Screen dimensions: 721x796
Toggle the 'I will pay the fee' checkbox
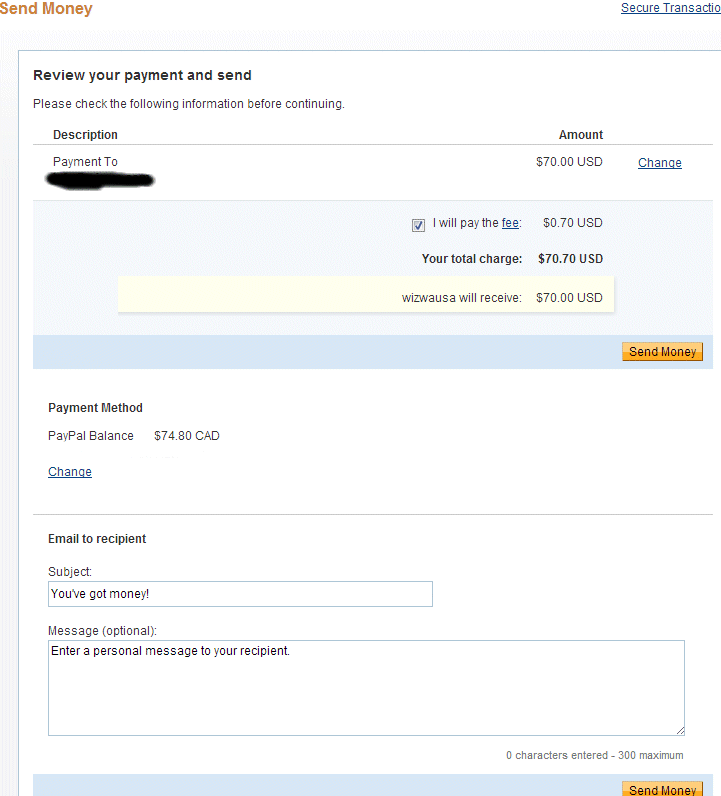pos(418,225)
